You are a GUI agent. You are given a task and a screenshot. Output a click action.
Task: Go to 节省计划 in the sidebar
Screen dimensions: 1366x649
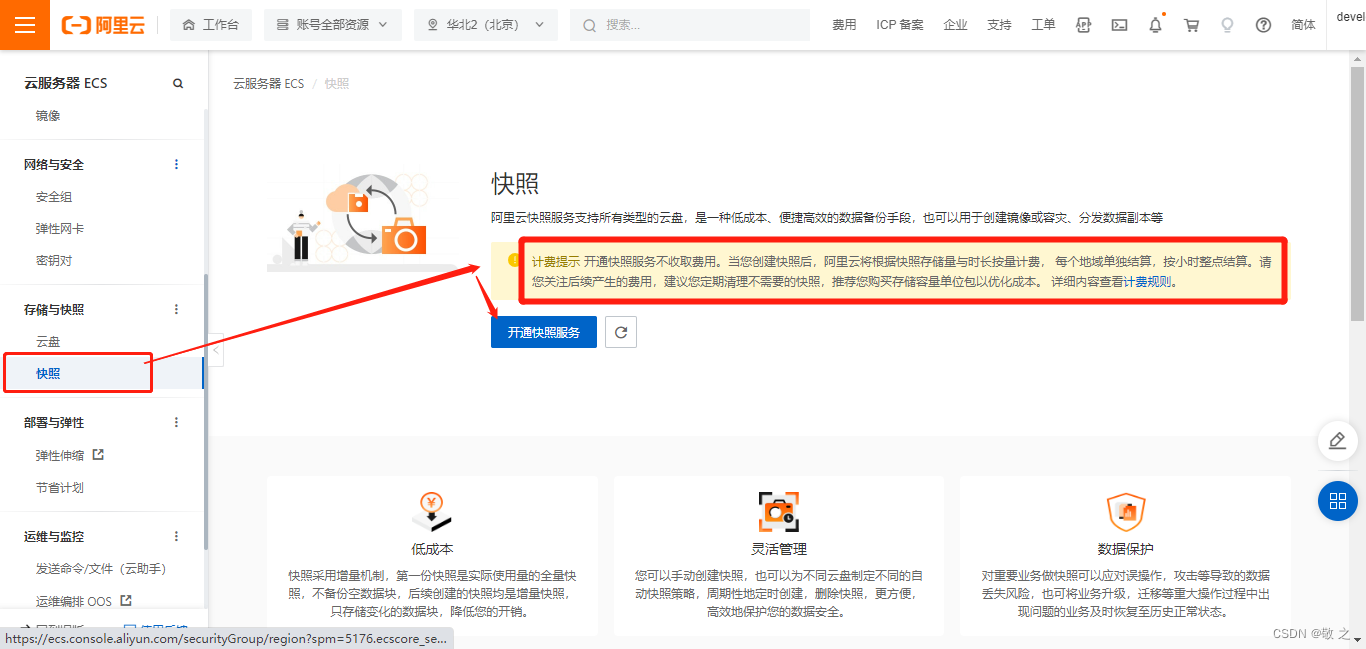click(x=60, y=488)
